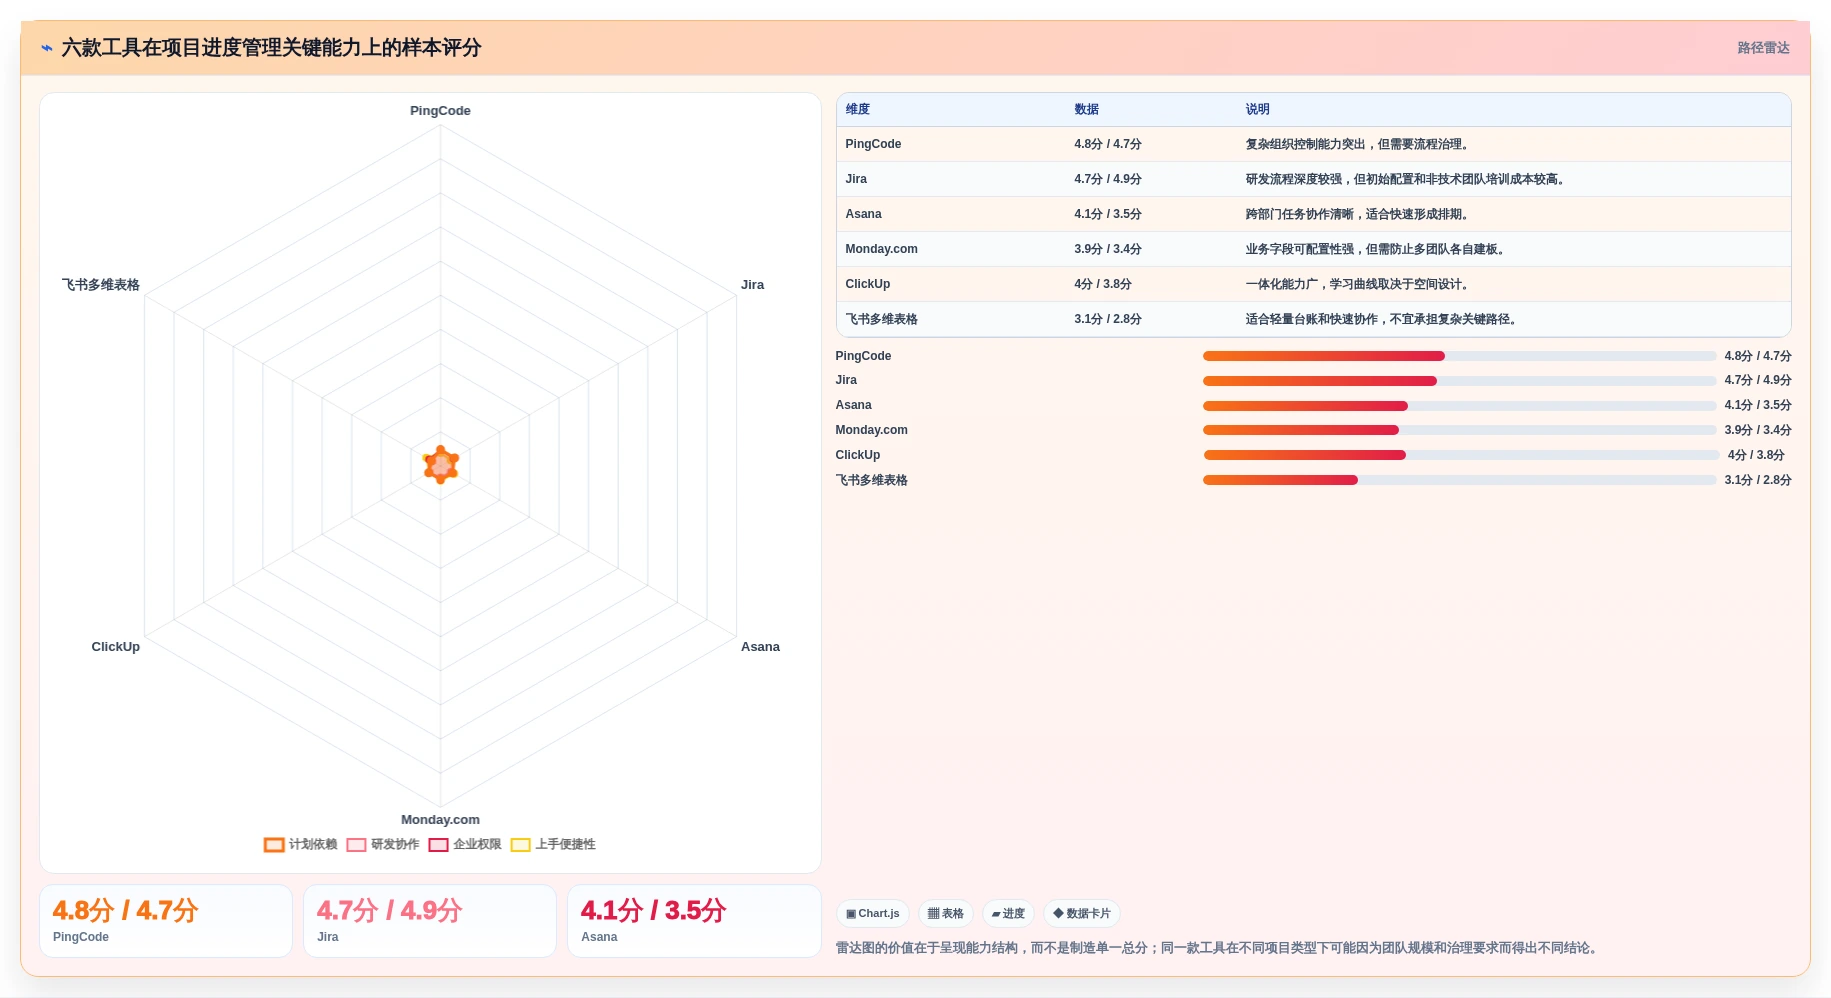Select the PingCode table row name
The image size is (1831, 998).
click(x=873, y=144)
